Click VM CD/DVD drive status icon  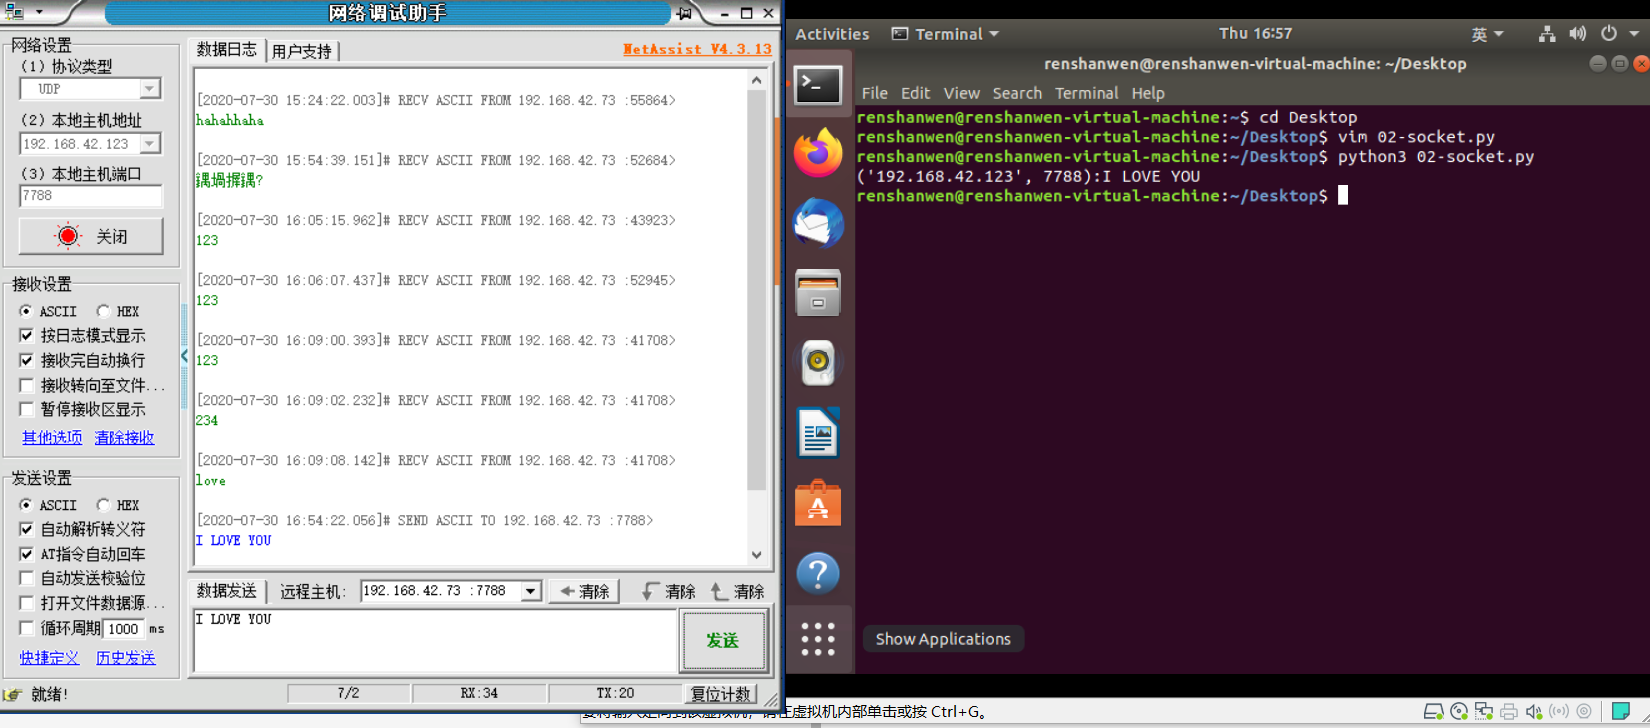point(1459,712)
